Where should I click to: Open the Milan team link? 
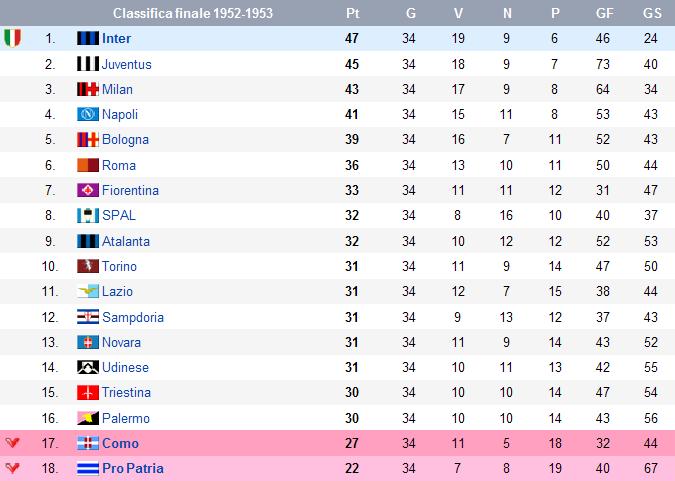tap(117, 89)
